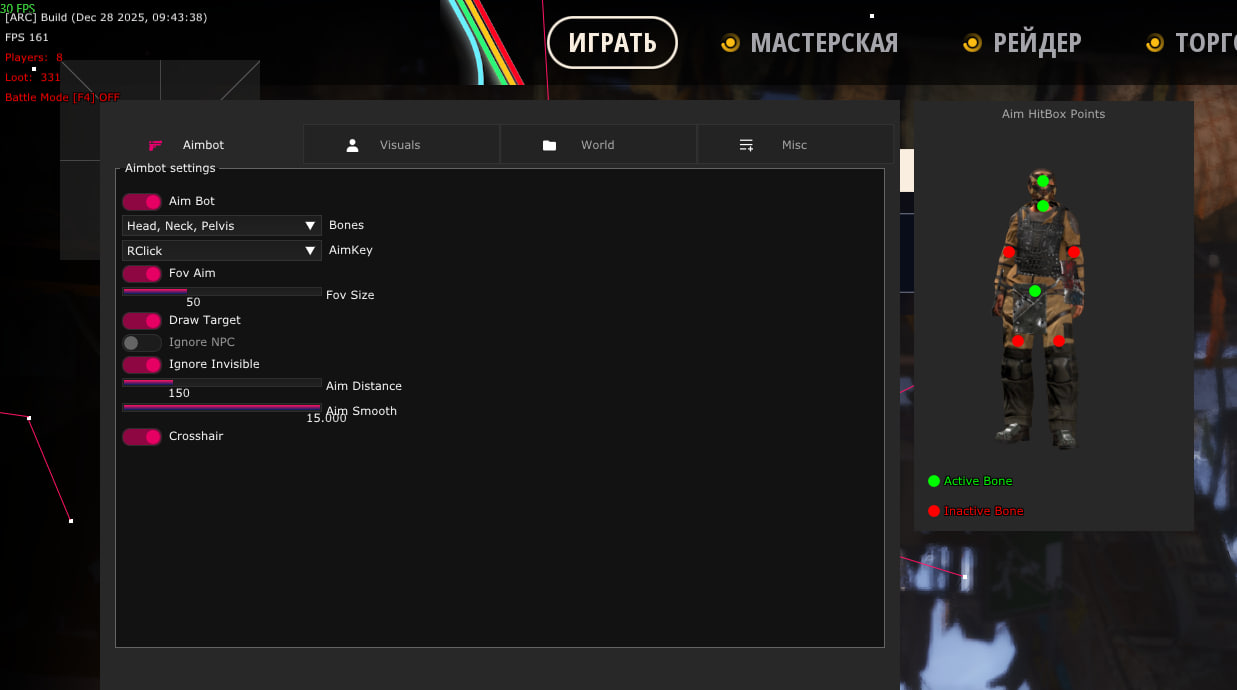Select the green head bone point
This screenshot has height=690, width=1237.
click(1043, 181)
